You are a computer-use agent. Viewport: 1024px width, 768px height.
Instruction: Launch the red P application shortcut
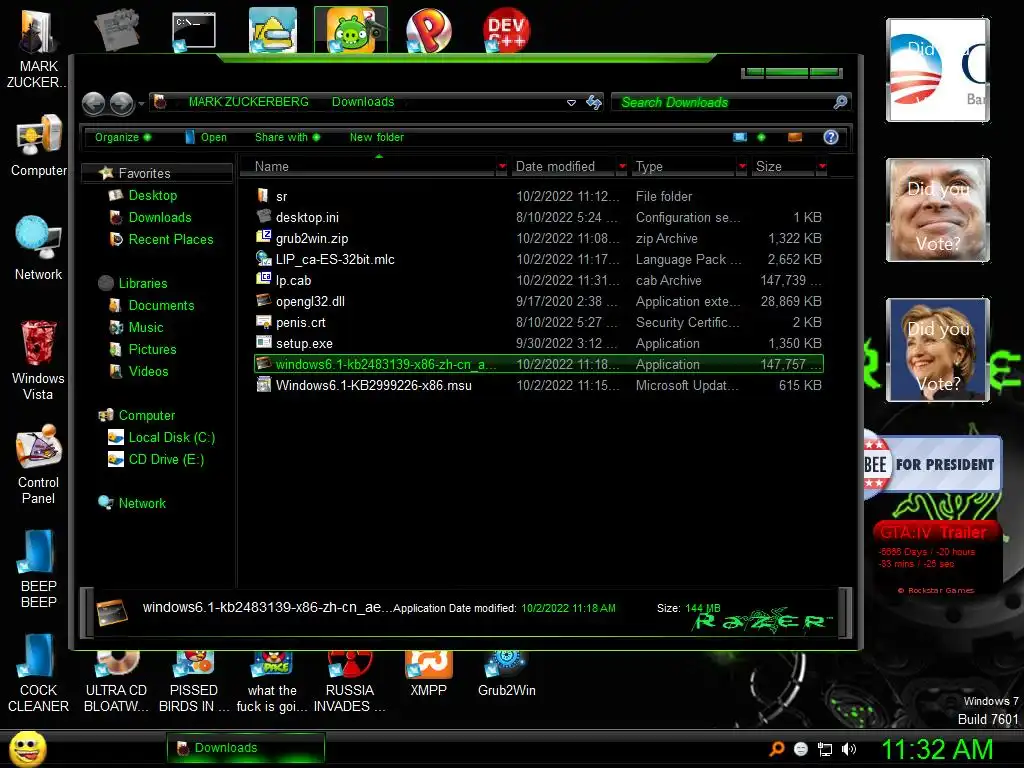click(x=428, y=30)
